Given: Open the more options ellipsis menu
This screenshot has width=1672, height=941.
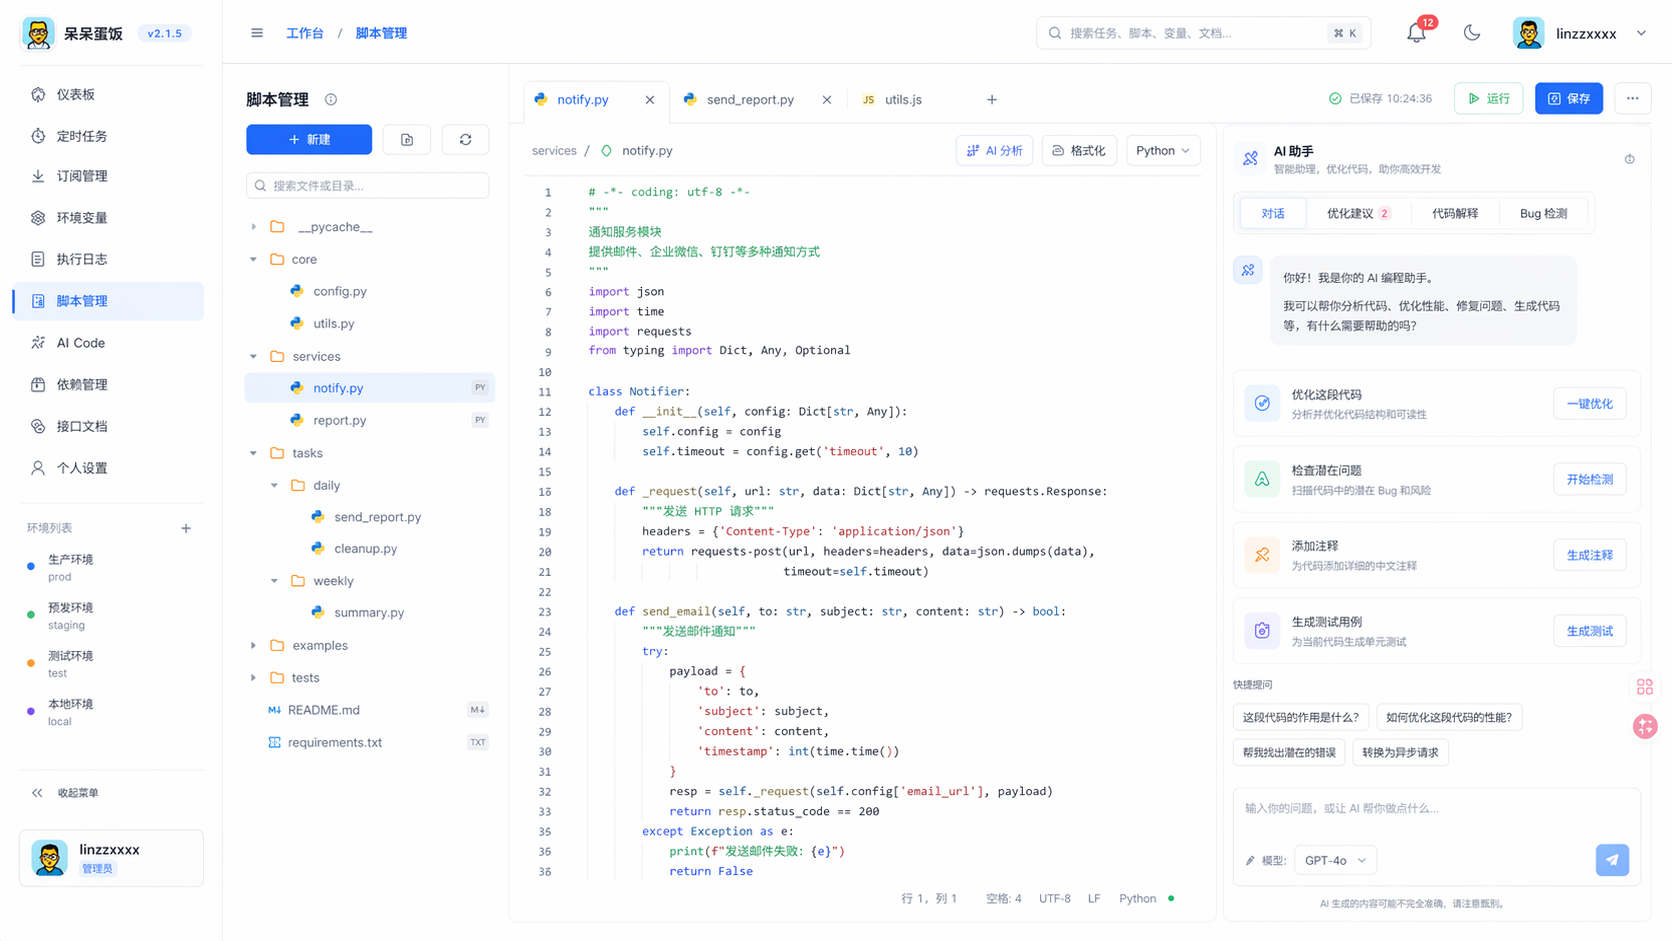Looking at the screenshot, I should tap(1632, 98).
